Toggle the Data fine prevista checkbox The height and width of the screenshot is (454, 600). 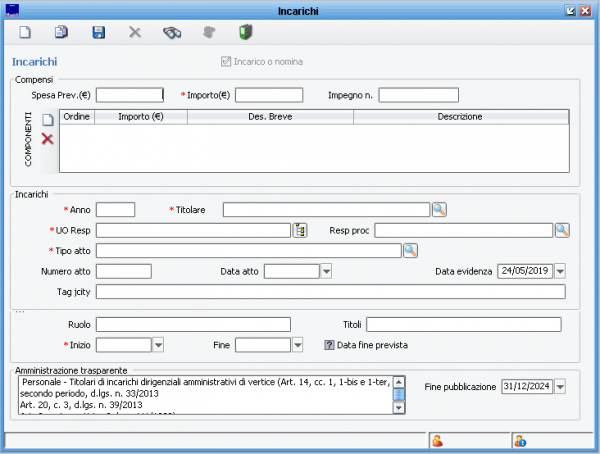pos(329,345)
